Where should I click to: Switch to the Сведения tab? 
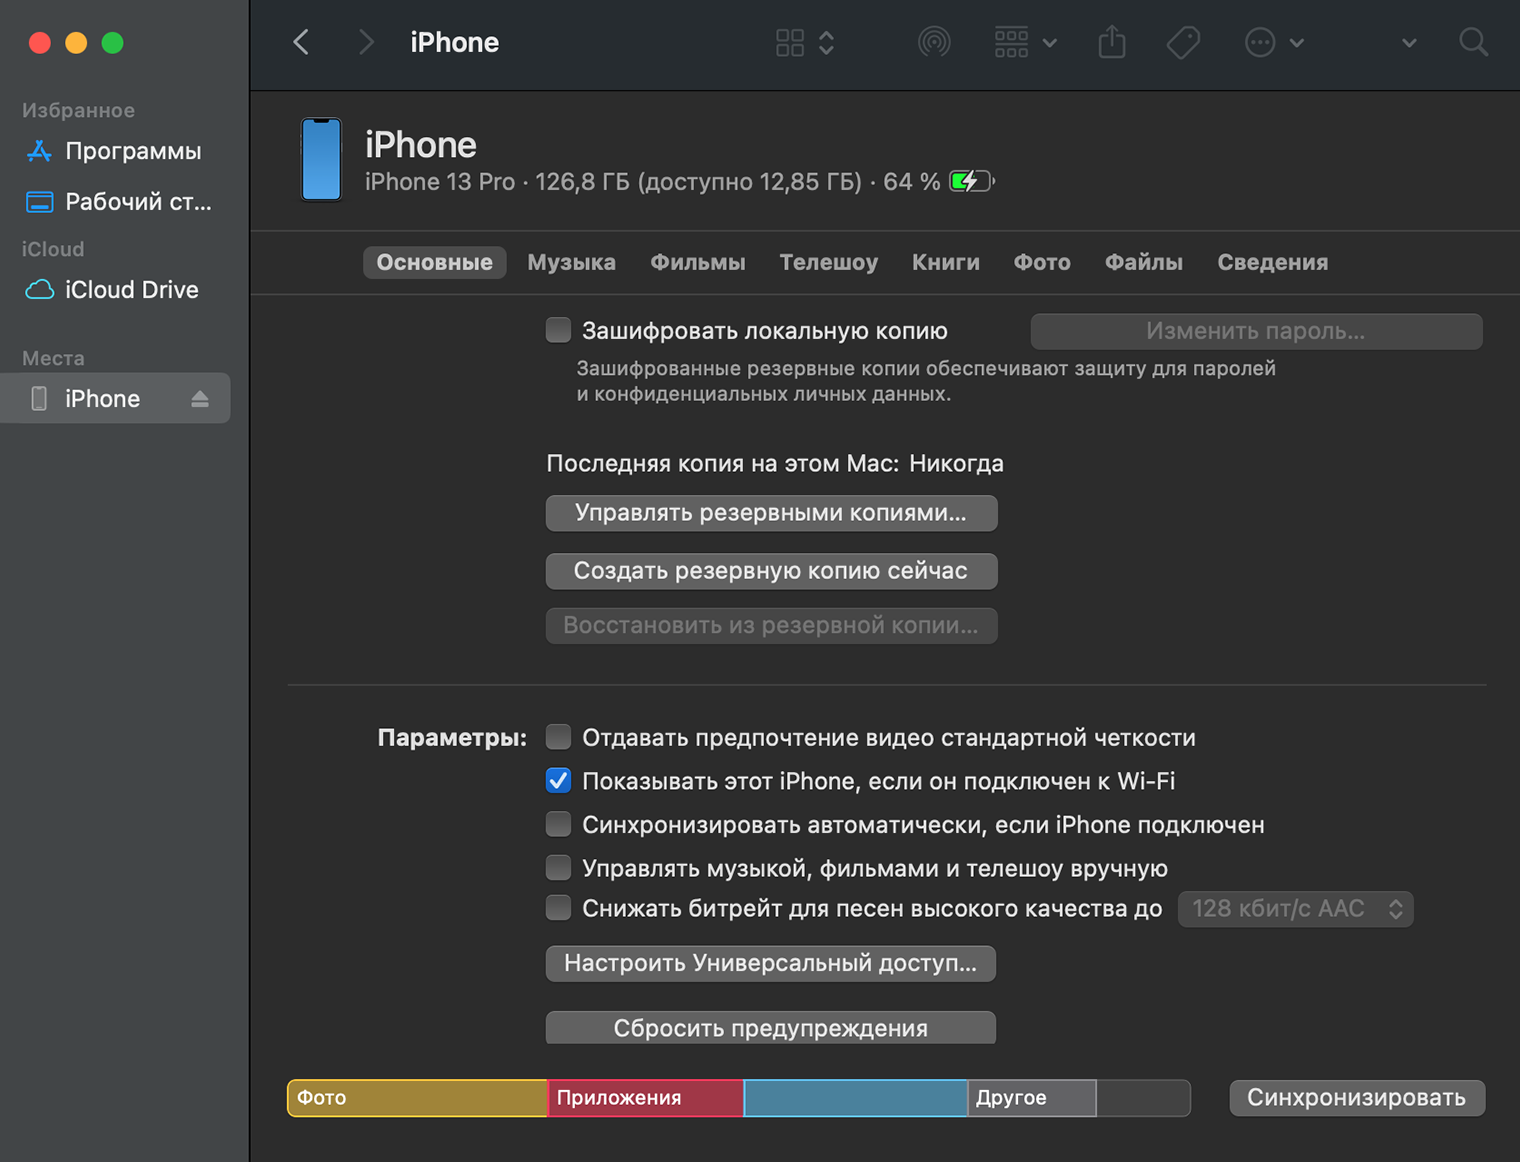pyautogui.click(x=1272, y=262)
